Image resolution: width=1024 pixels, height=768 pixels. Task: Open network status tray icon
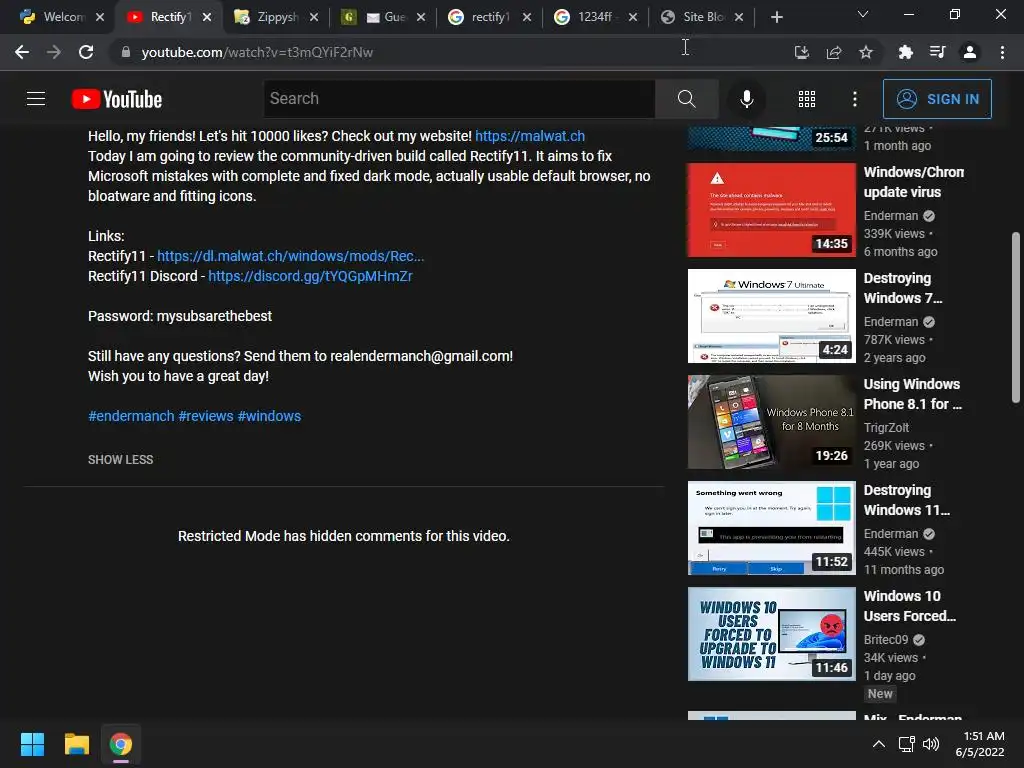[906, 744]
